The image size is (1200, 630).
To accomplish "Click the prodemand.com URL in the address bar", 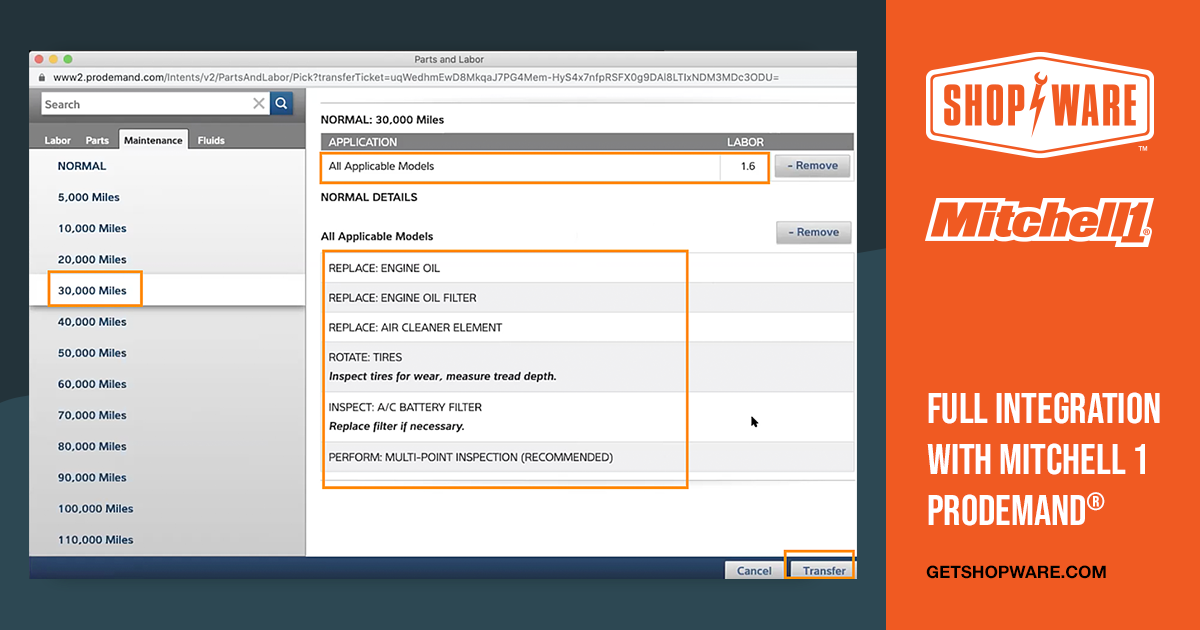I will [416, 77].
